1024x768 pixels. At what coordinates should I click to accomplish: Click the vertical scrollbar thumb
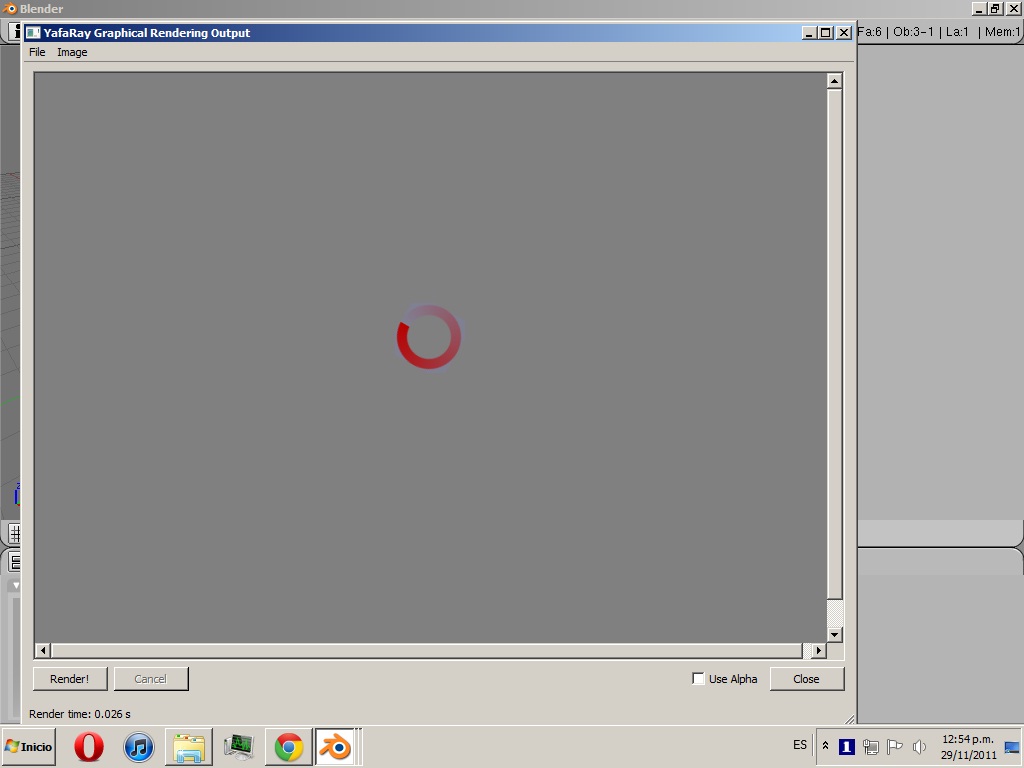834,344
